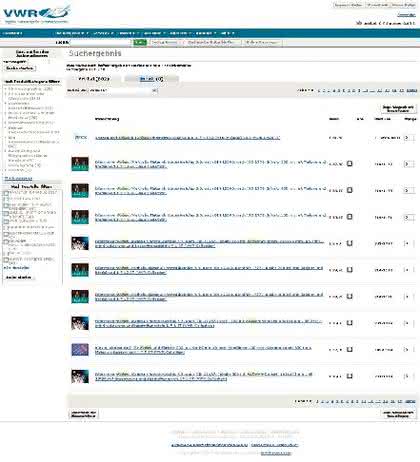The image size is (420, 462).
Task: Click the small document icon in the fifth result row
Action: point(349,243)
